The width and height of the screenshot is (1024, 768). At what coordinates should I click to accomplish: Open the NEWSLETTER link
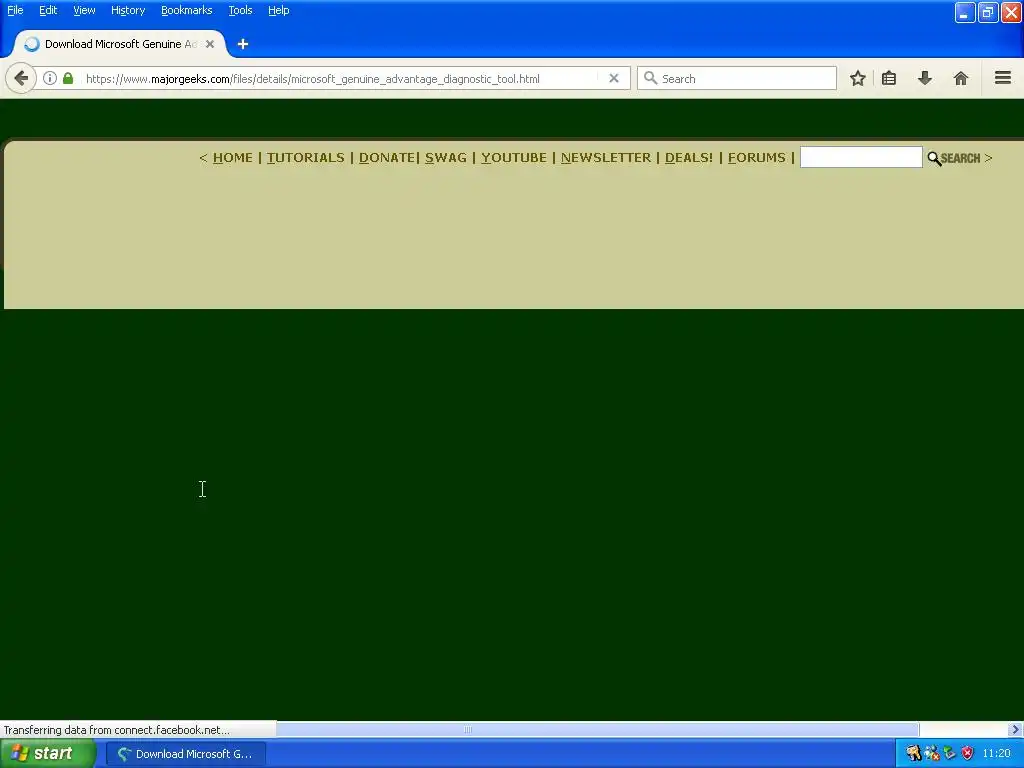click(x=606, y=157)
